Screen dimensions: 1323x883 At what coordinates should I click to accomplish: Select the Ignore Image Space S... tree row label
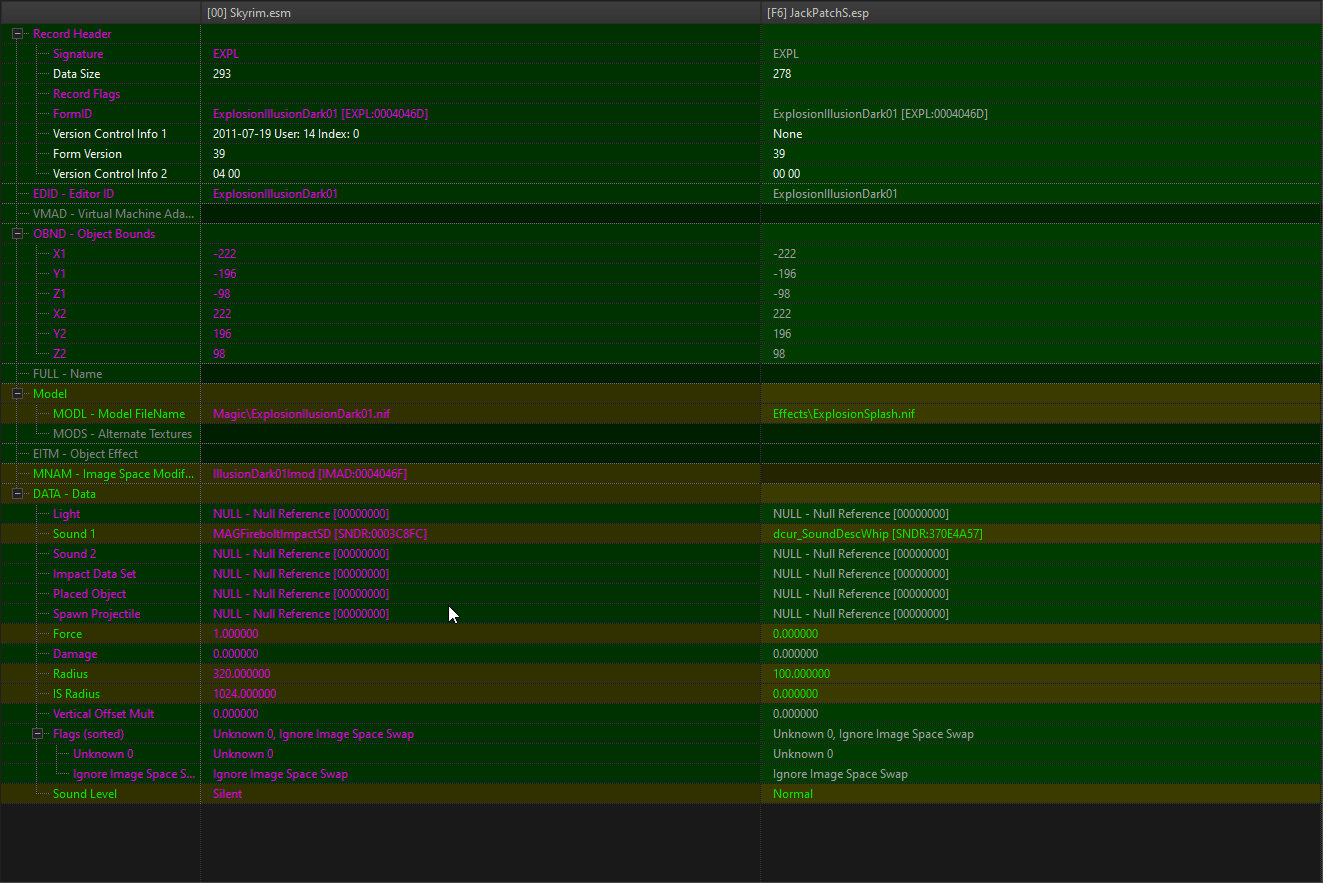pyautogui.click(x=134, y=774)
